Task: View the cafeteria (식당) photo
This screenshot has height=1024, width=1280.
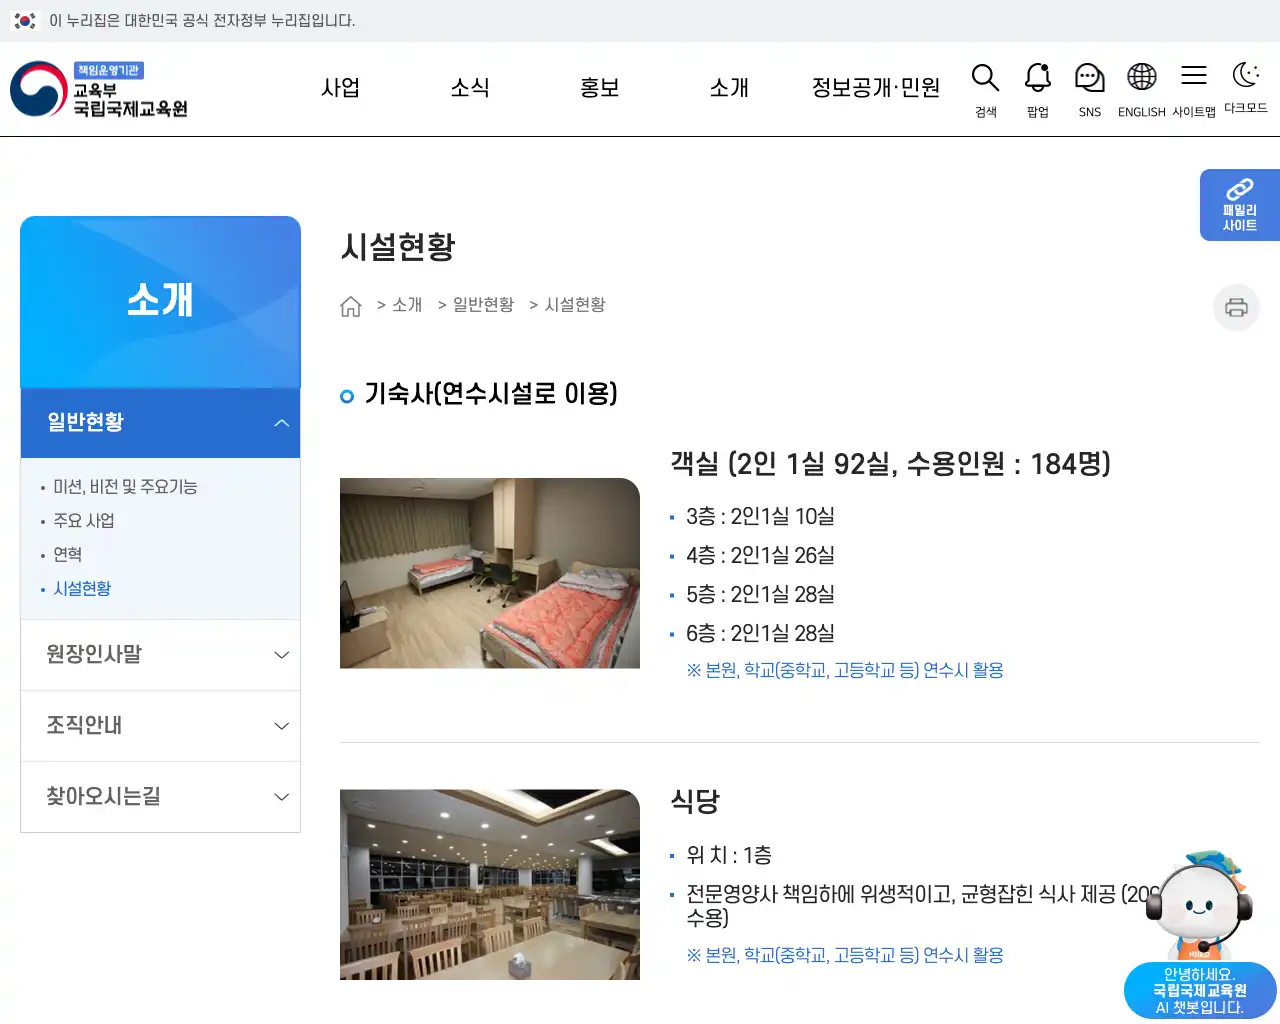Action: click(x=490, y=884)
